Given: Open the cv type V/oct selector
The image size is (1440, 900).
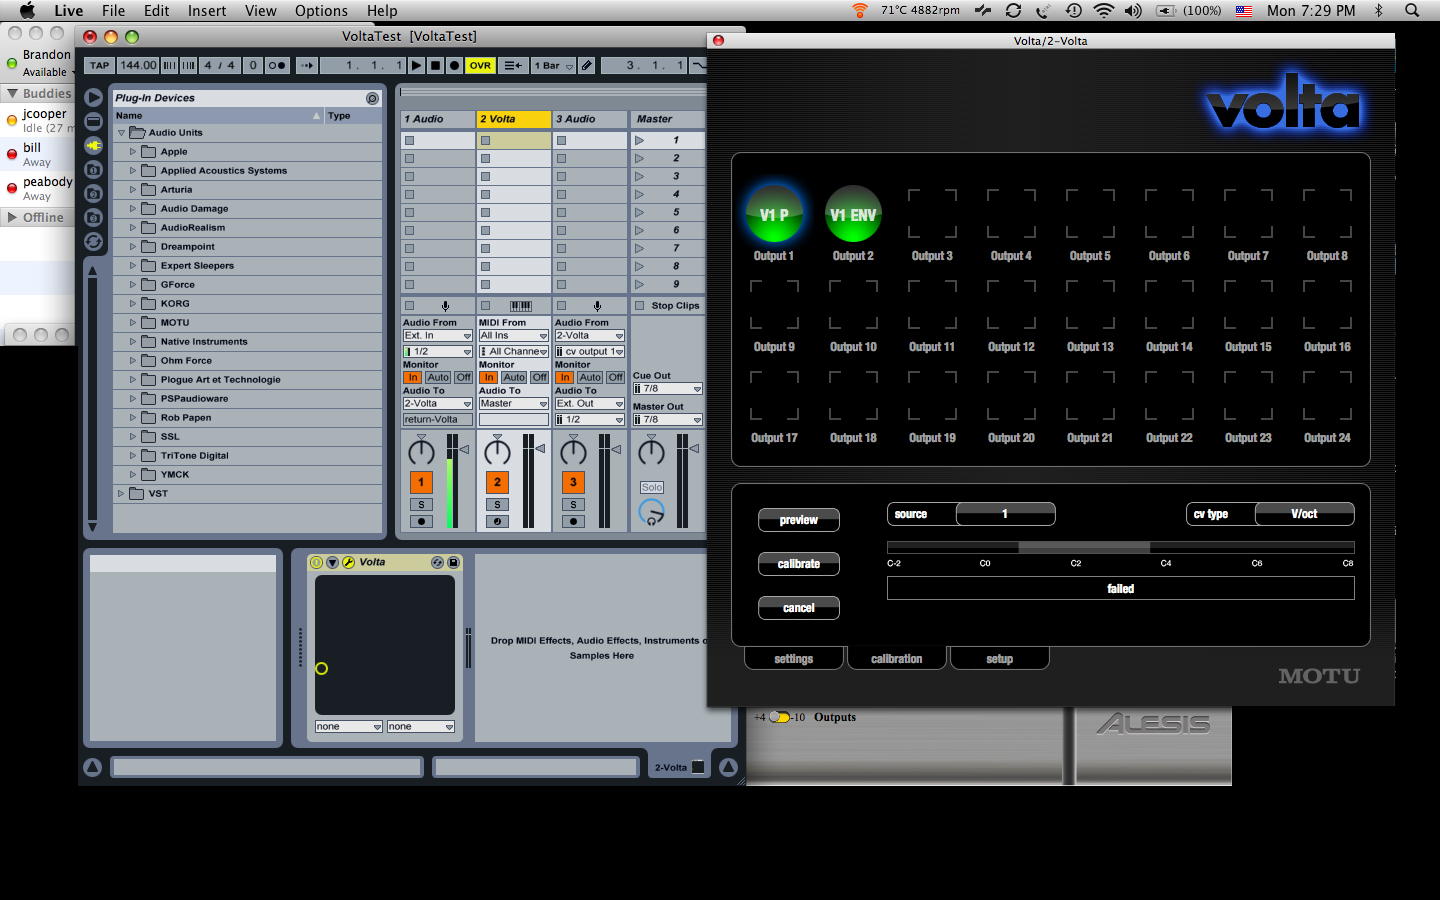Looking at the screenshot, I should click(1305, 514).
